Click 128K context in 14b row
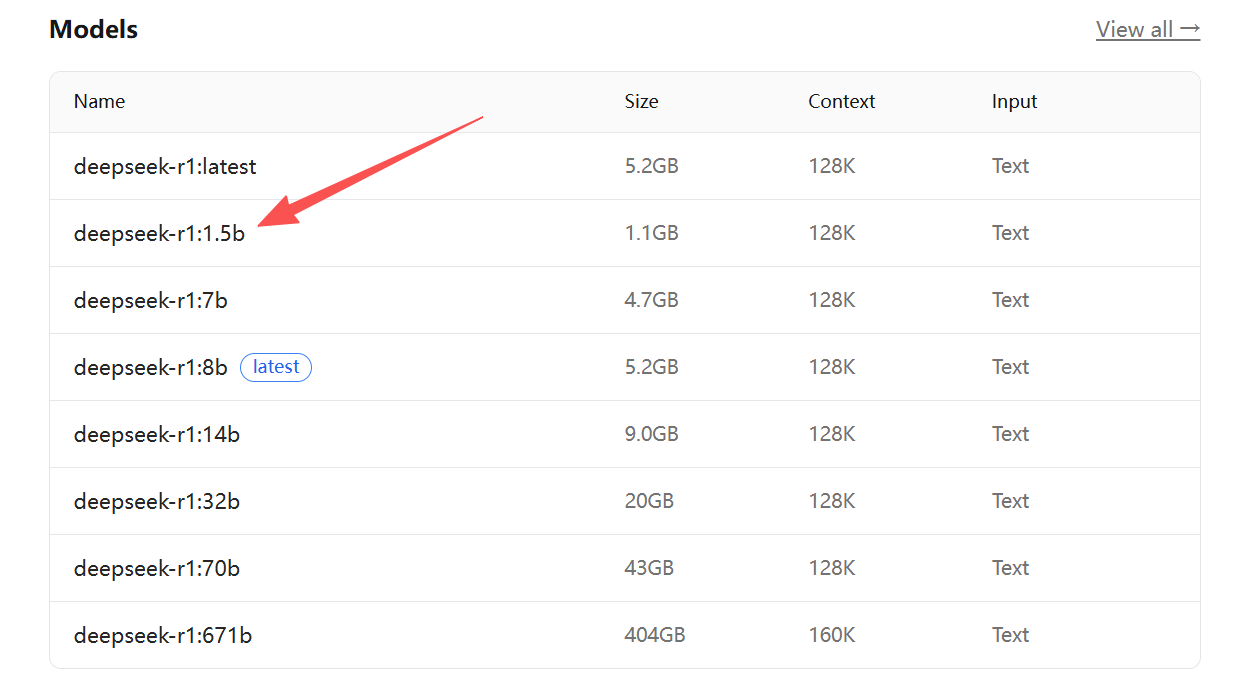 (832, 434)
